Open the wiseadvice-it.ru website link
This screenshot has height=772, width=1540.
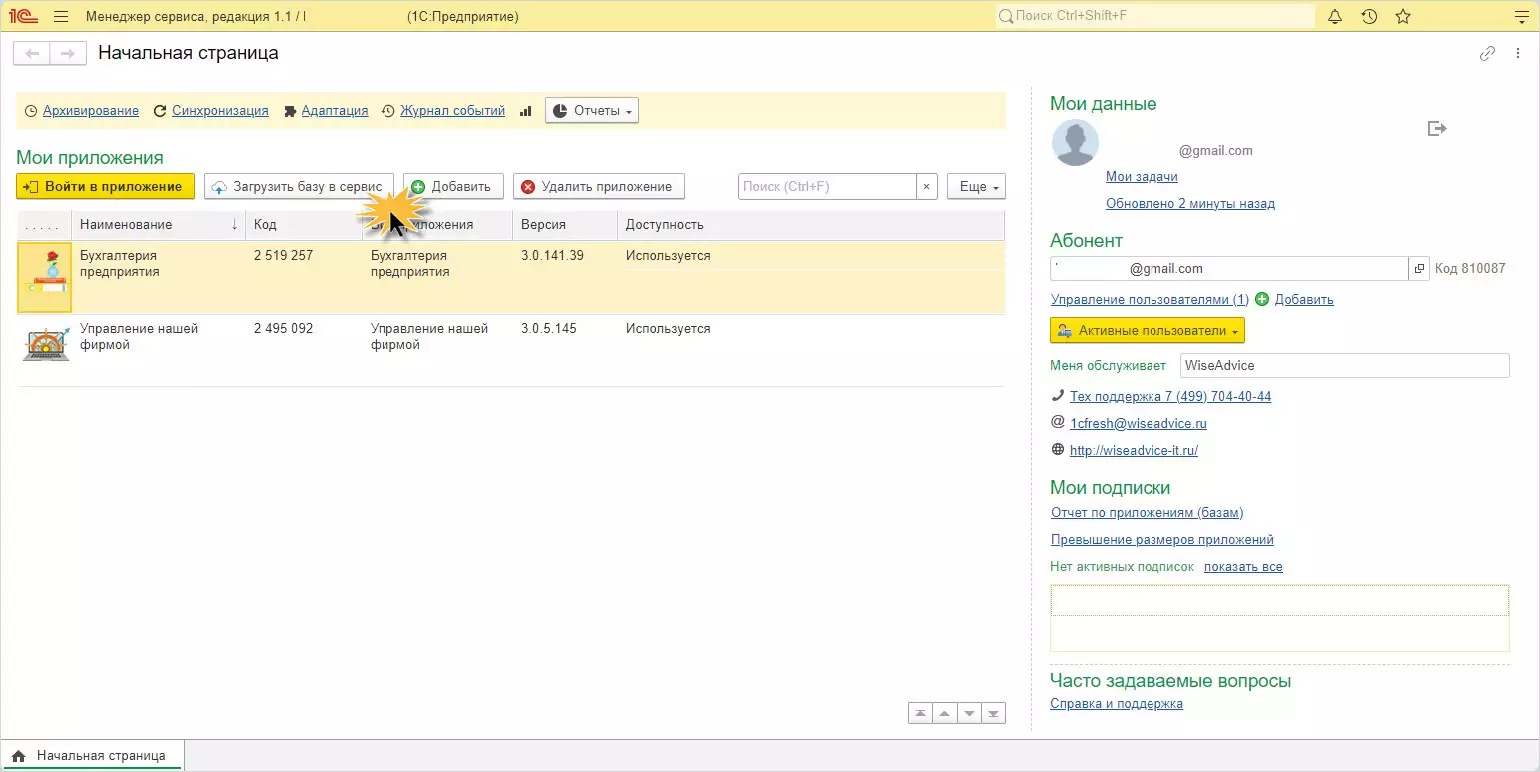(x=1134, y=451)
